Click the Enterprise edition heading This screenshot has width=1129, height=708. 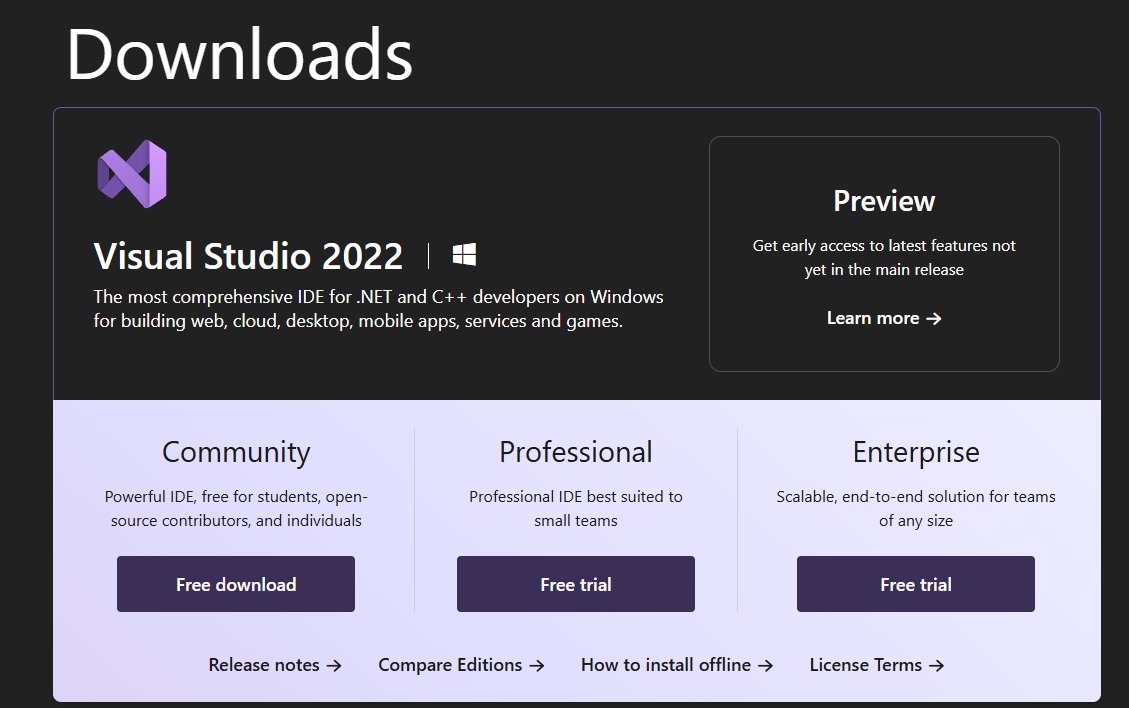pos(916,452)
